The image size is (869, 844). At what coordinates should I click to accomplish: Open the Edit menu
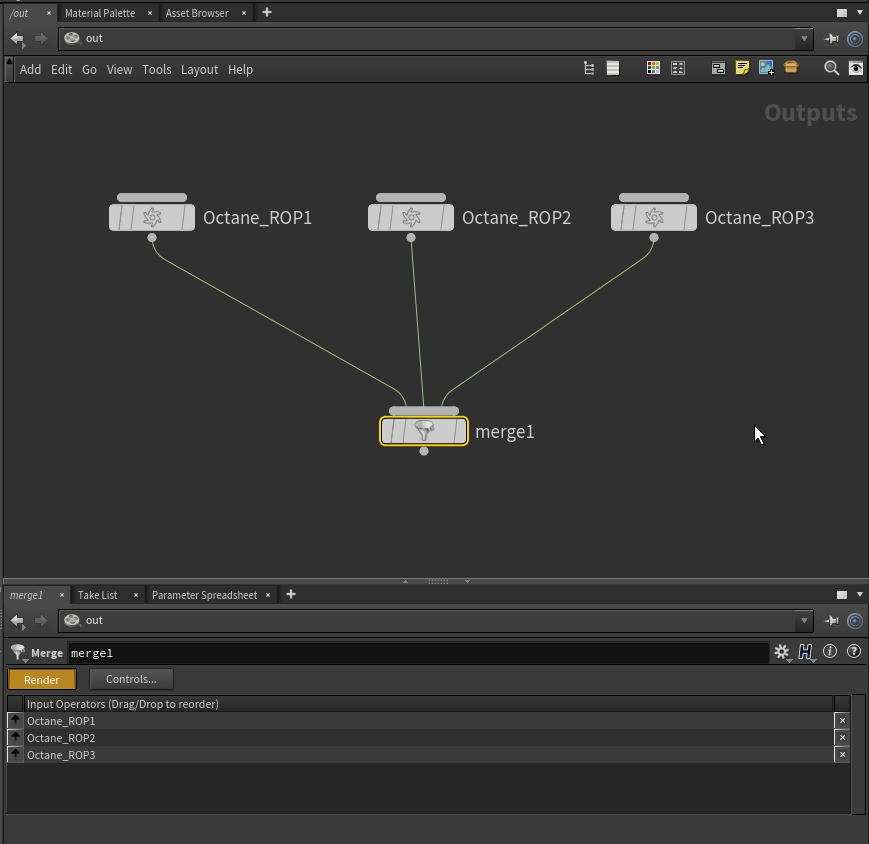tap(62, 69)
